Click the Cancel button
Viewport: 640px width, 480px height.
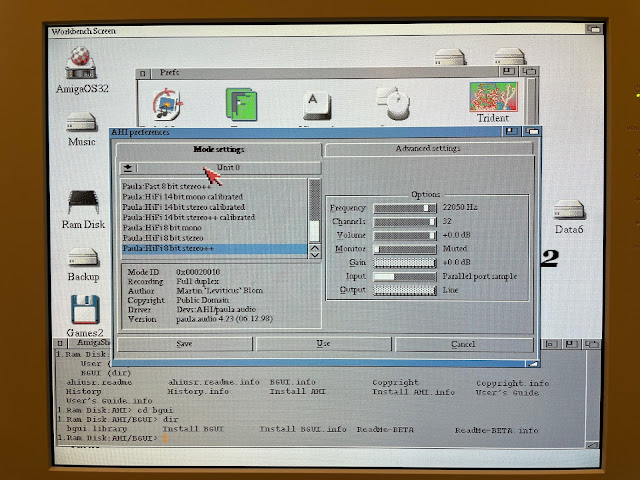point(463,344)
